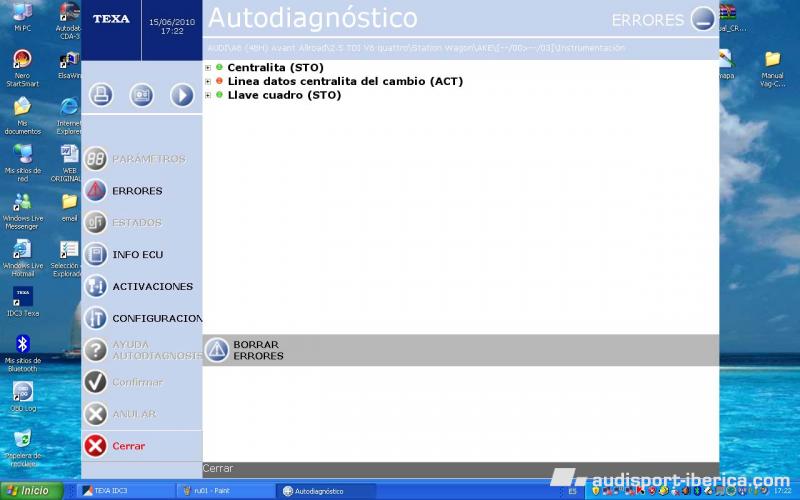Click the AYUDA AUTODIAGNOSIS label

pos(157,350)
